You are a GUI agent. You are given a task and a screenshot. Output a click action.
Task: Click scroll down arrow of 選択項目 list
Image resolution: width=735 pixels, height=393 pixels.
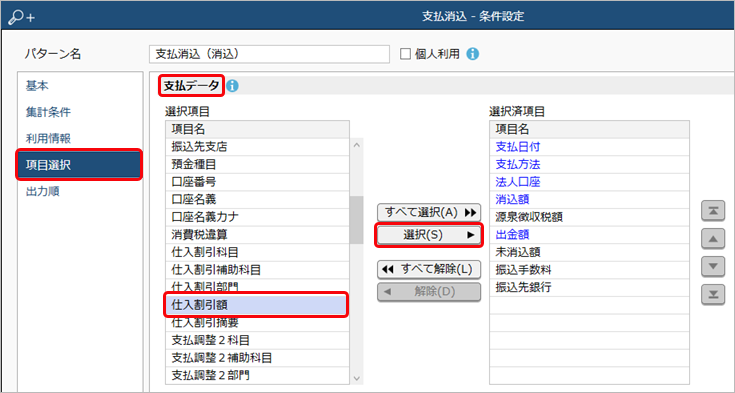357,378
